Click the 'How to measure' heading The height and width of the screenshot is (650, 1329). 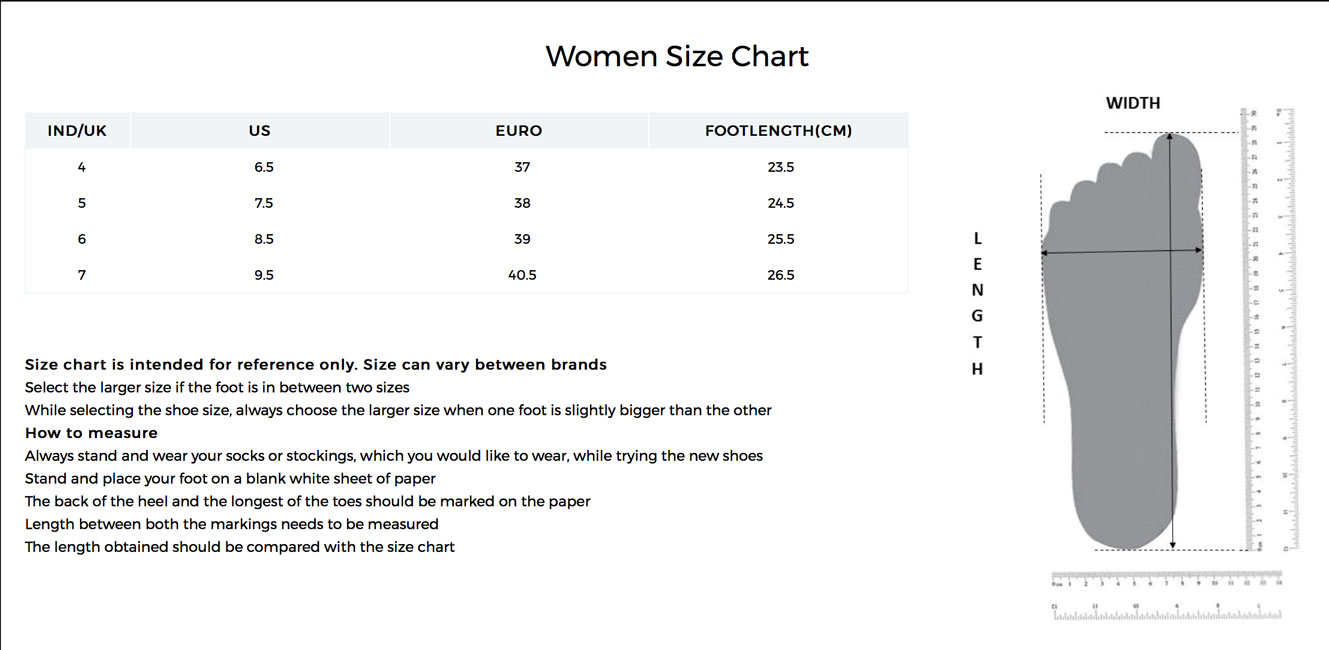91,433
